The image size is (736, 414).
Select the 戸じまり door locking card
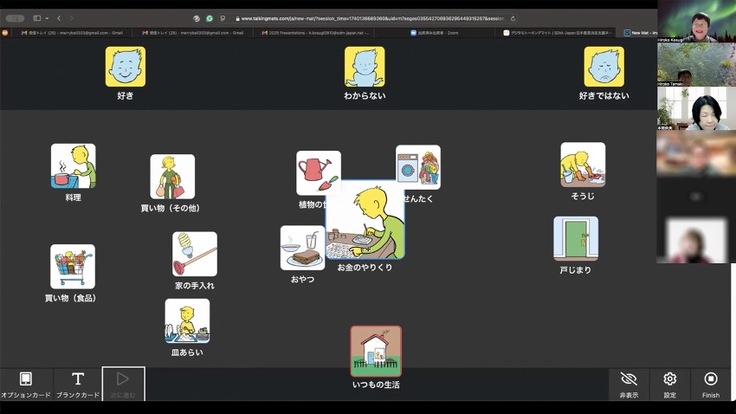click(576, 239)
